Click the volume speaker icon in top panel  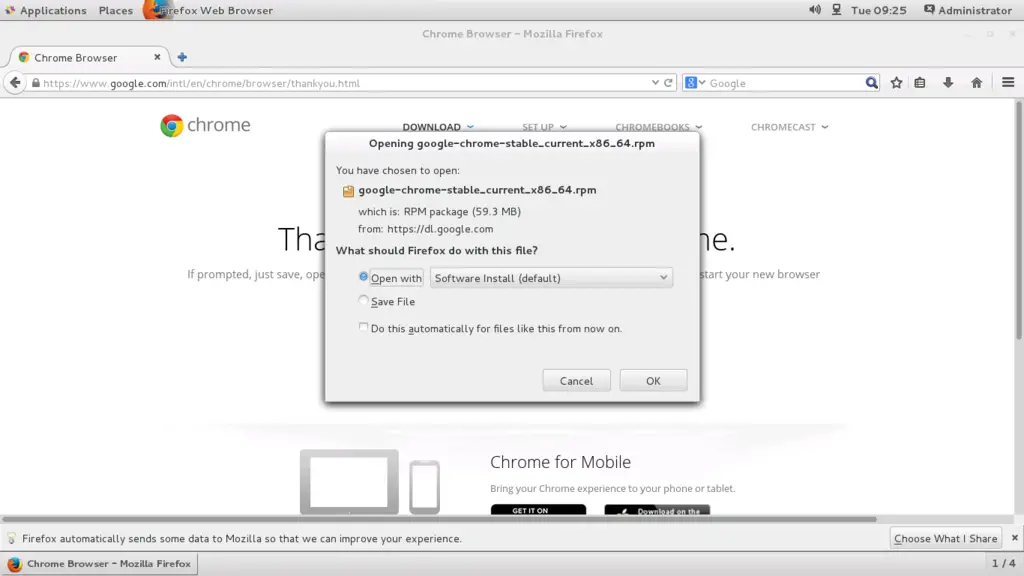click(x=815, y=10)
